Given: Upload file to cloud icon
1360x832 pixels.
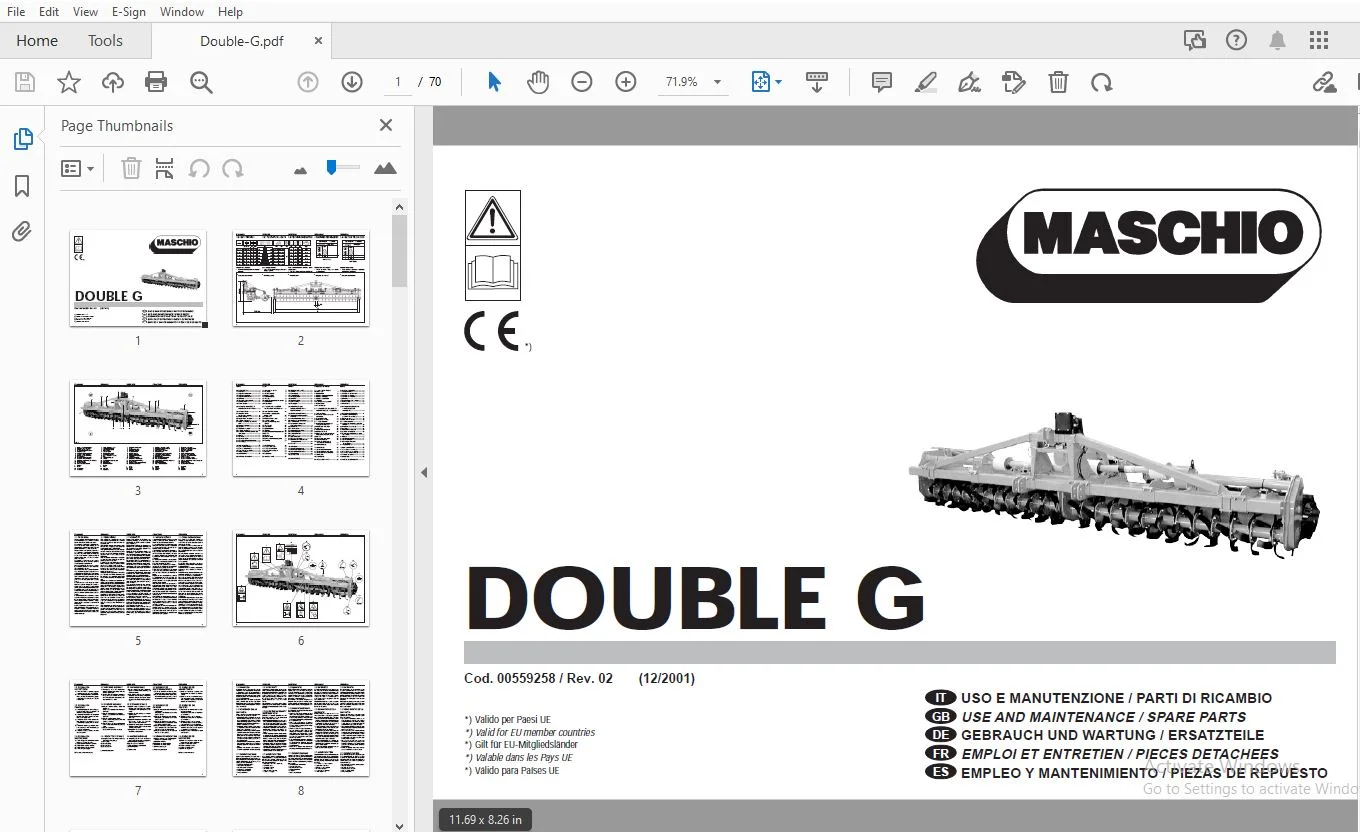Looking at the screenshot, I should pyautogui.click(x=113, y=83).
